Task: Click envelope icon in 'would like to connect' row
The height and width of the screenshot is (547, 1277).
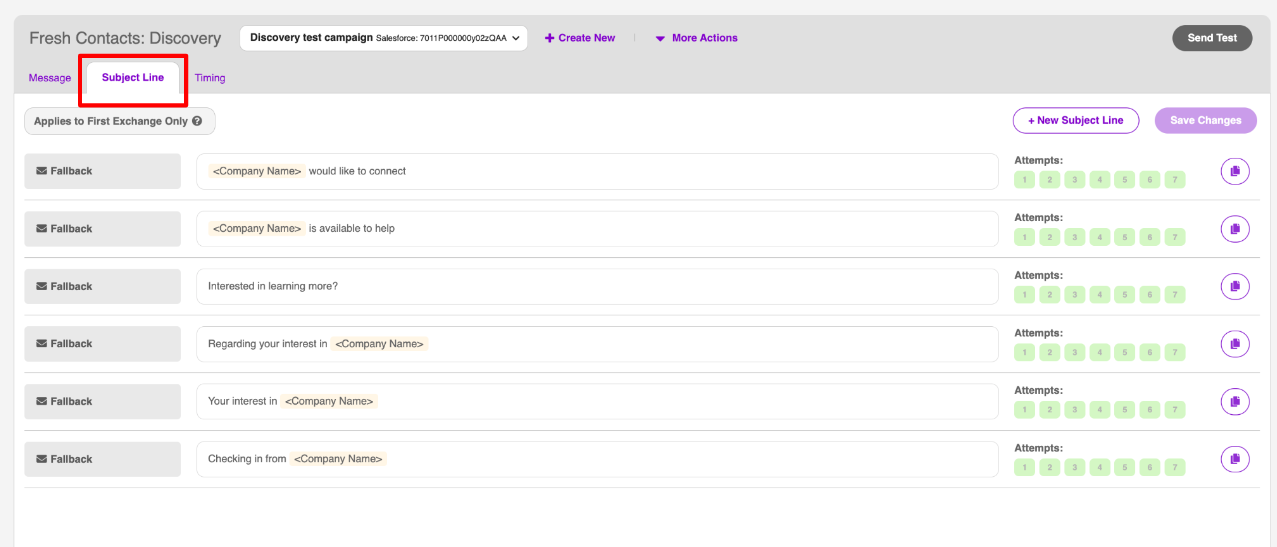Action: pyautogui.click(x=41, y=171)
